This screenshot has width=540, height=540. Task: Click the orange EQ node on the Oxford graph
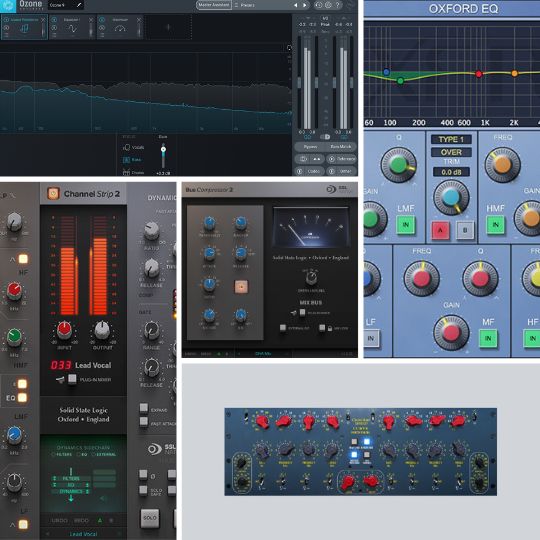515,73
